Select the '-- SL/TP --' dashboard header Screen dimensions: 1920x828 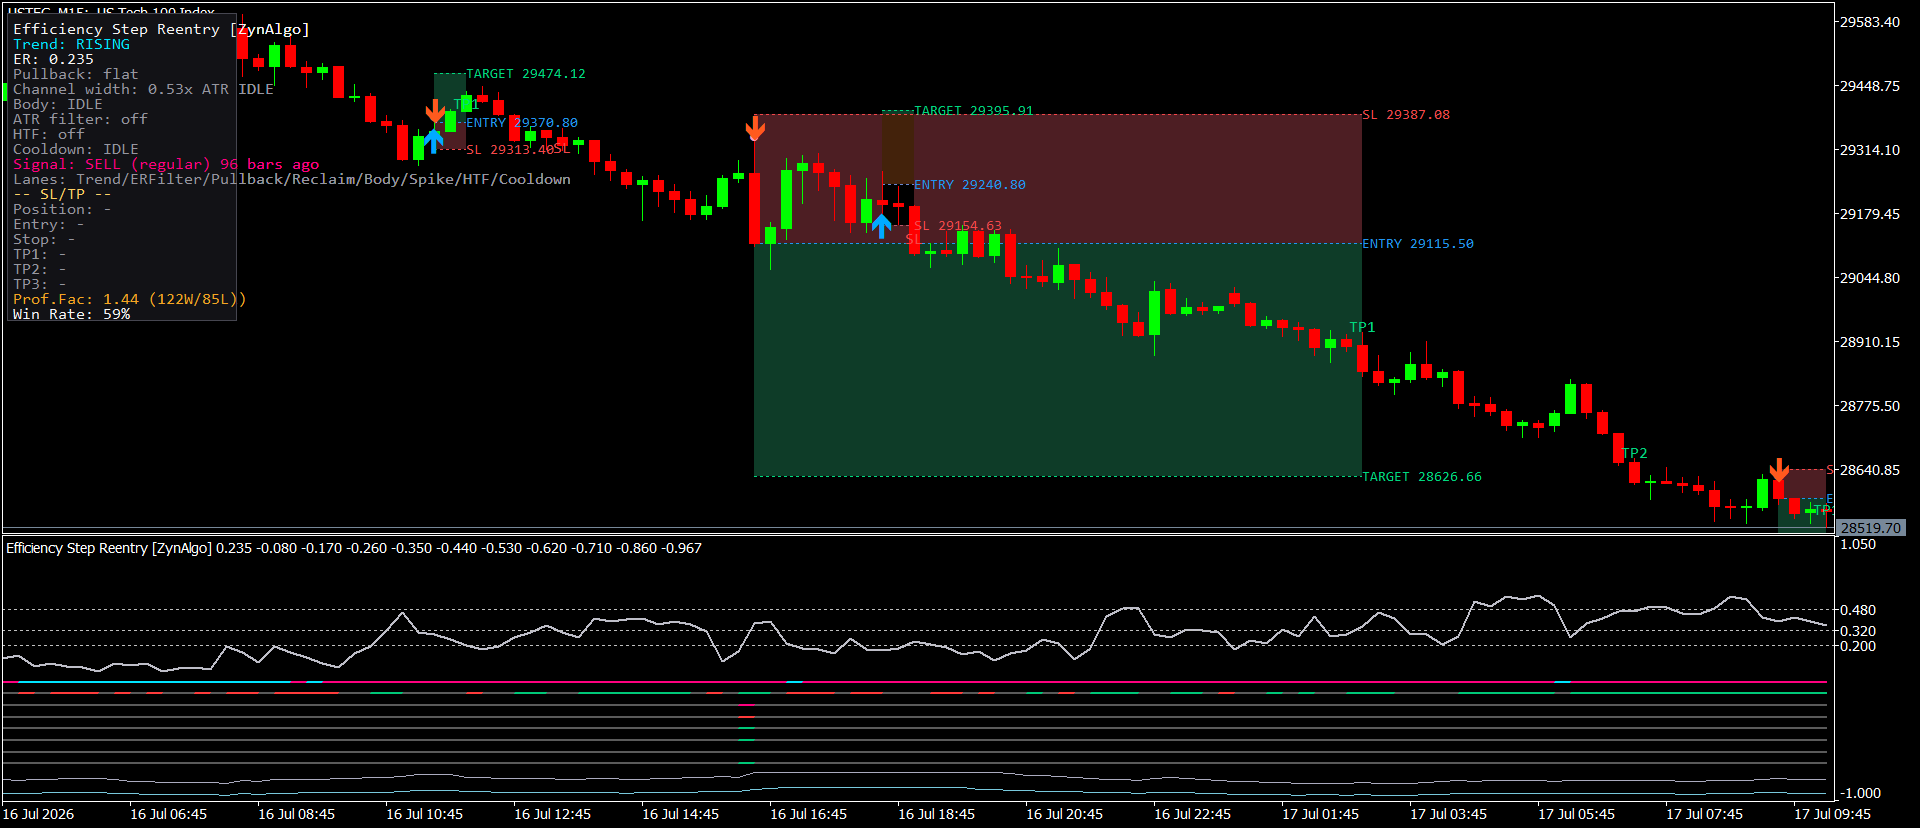pyautogui.click(x=62, y=195)
